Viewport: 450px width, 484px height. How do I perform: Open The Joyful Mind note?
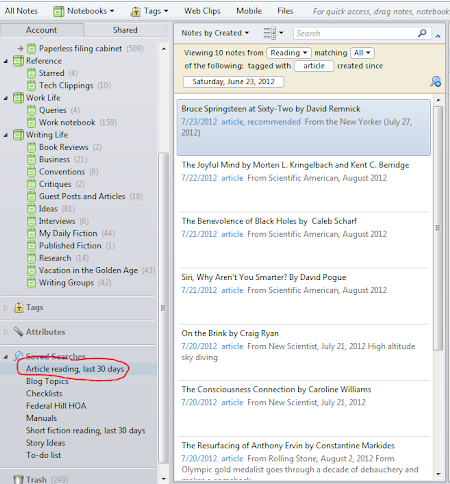tap(304, 184)
